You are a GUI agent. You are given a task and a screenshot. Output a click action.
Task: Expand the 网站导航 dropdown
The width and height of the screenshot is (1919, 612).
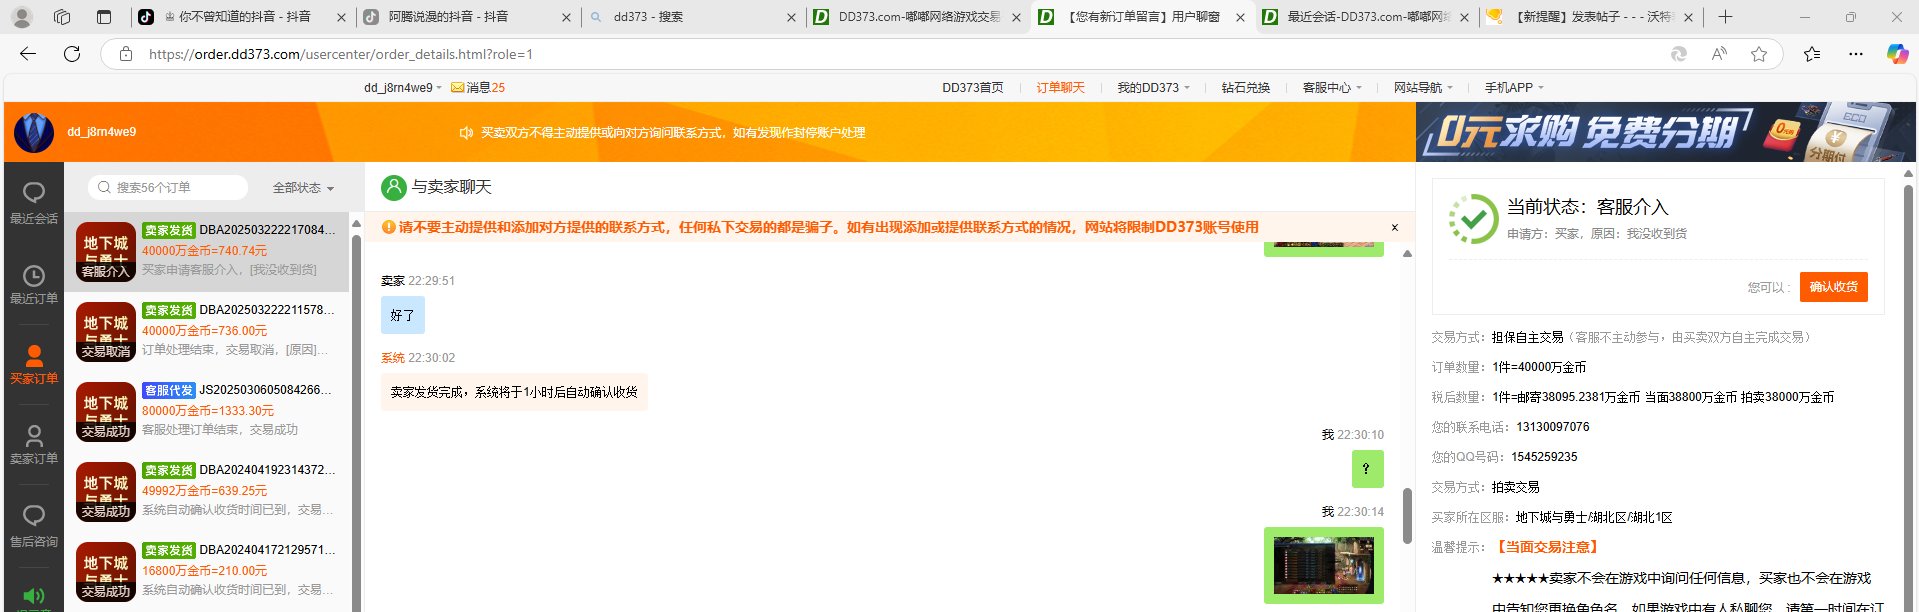click(1423, 88)
